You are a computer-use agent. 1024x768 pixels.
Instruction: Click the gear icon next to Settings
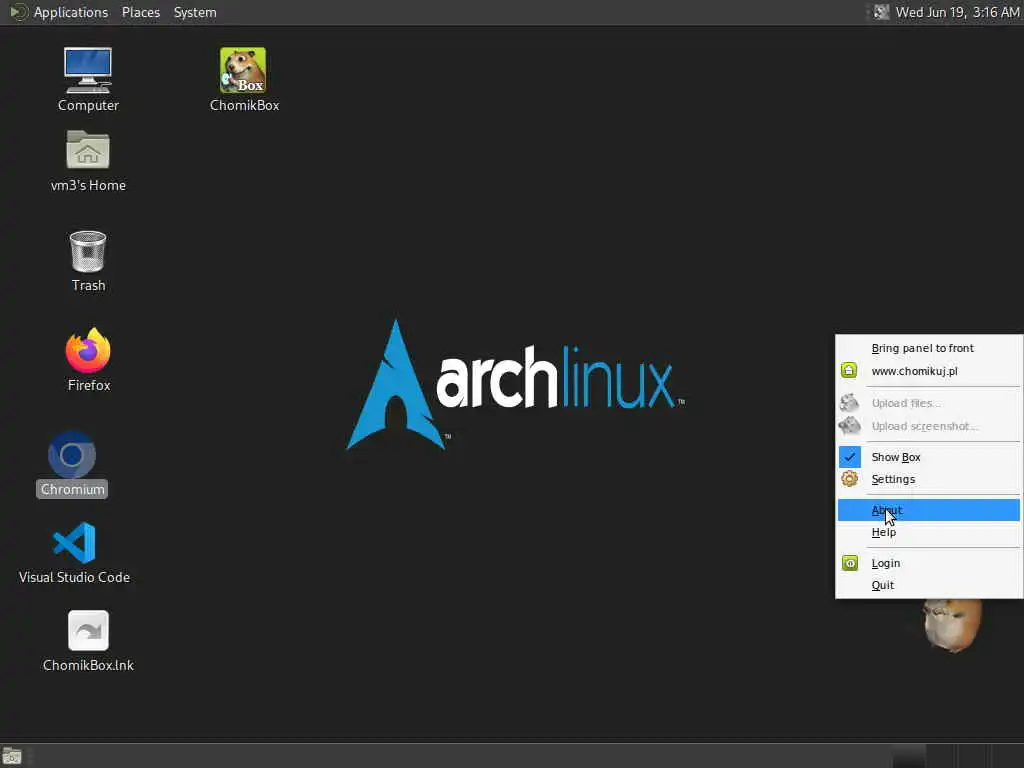coord(849,479)
